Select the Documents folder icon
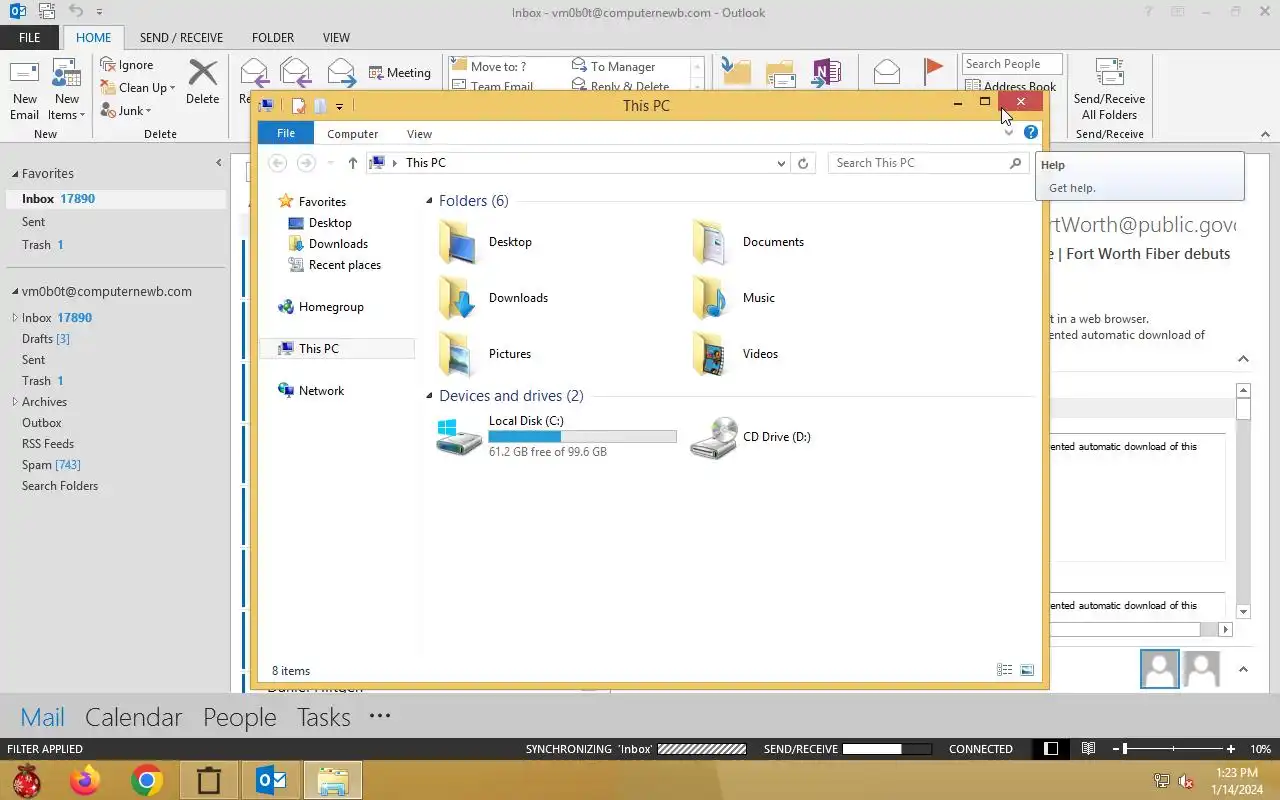Image resolution: width=1280 pixels, height=800 pixels. [711, 242]
